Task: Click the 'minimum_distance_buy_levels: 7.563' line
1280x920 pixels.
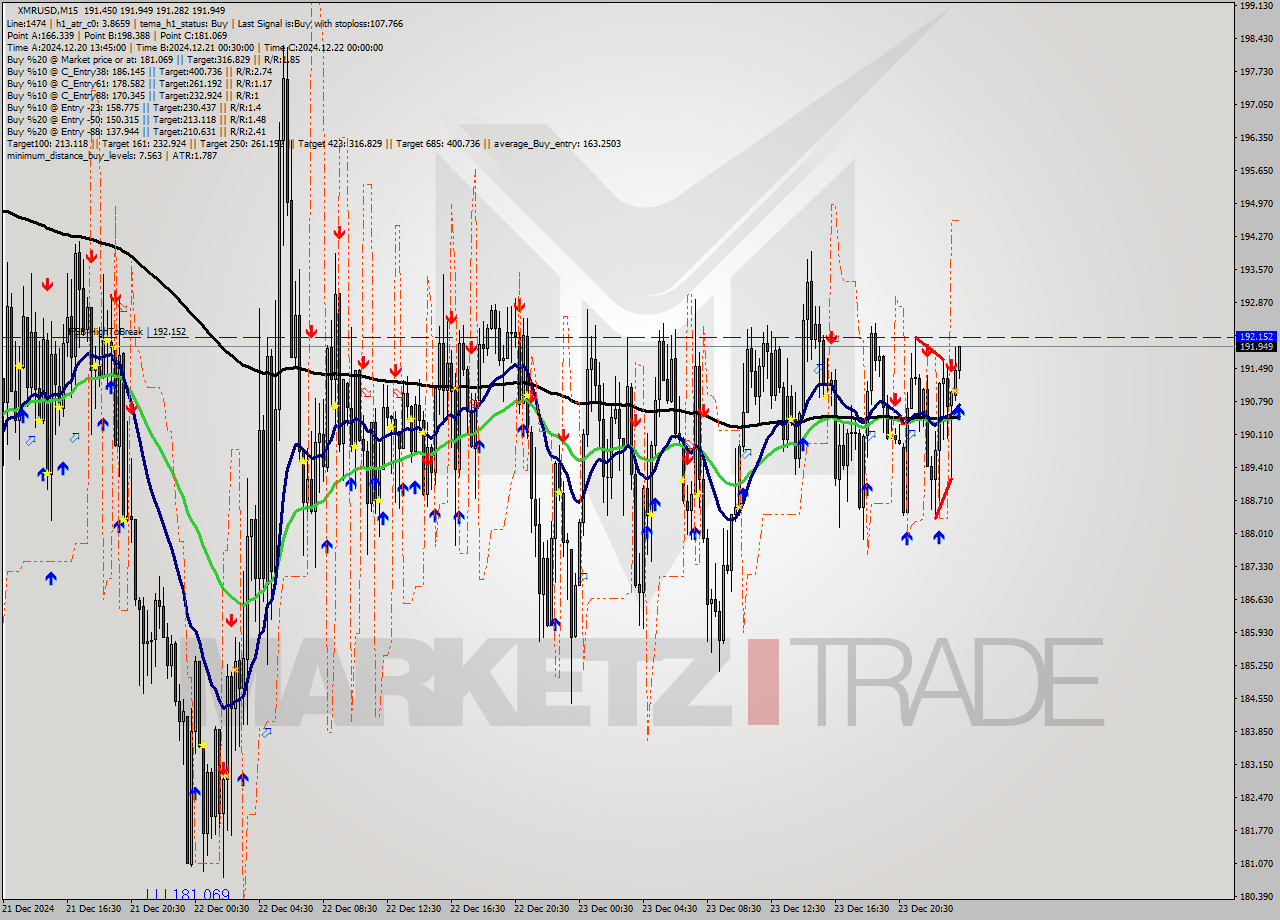Action: (112, 155)
